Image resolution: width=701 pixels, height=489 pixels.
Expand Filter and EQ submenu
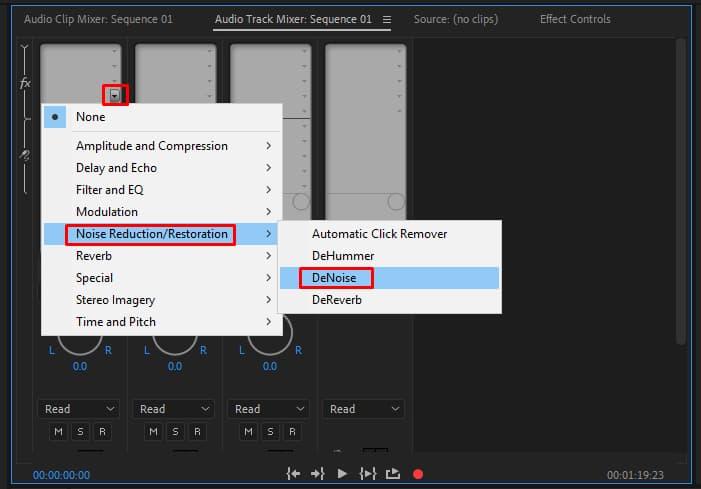coord(162,190)
